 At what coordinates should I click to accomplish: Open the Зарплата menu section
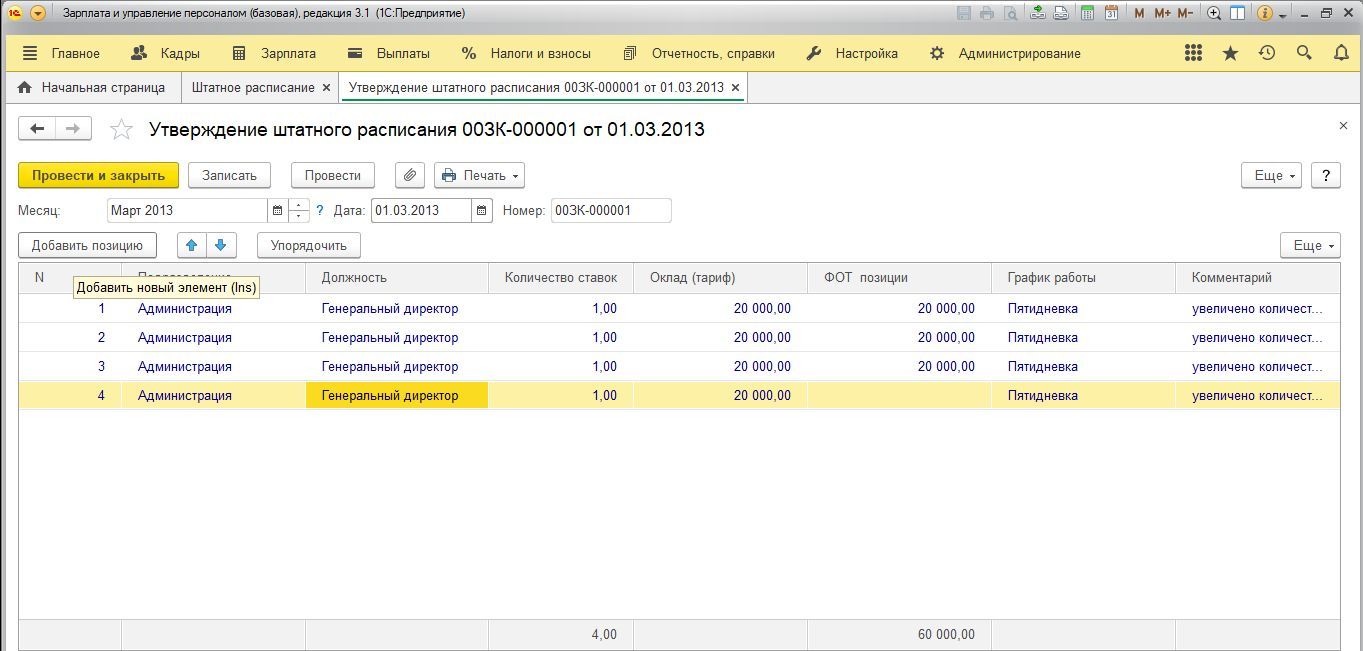(x=273, y=53)
